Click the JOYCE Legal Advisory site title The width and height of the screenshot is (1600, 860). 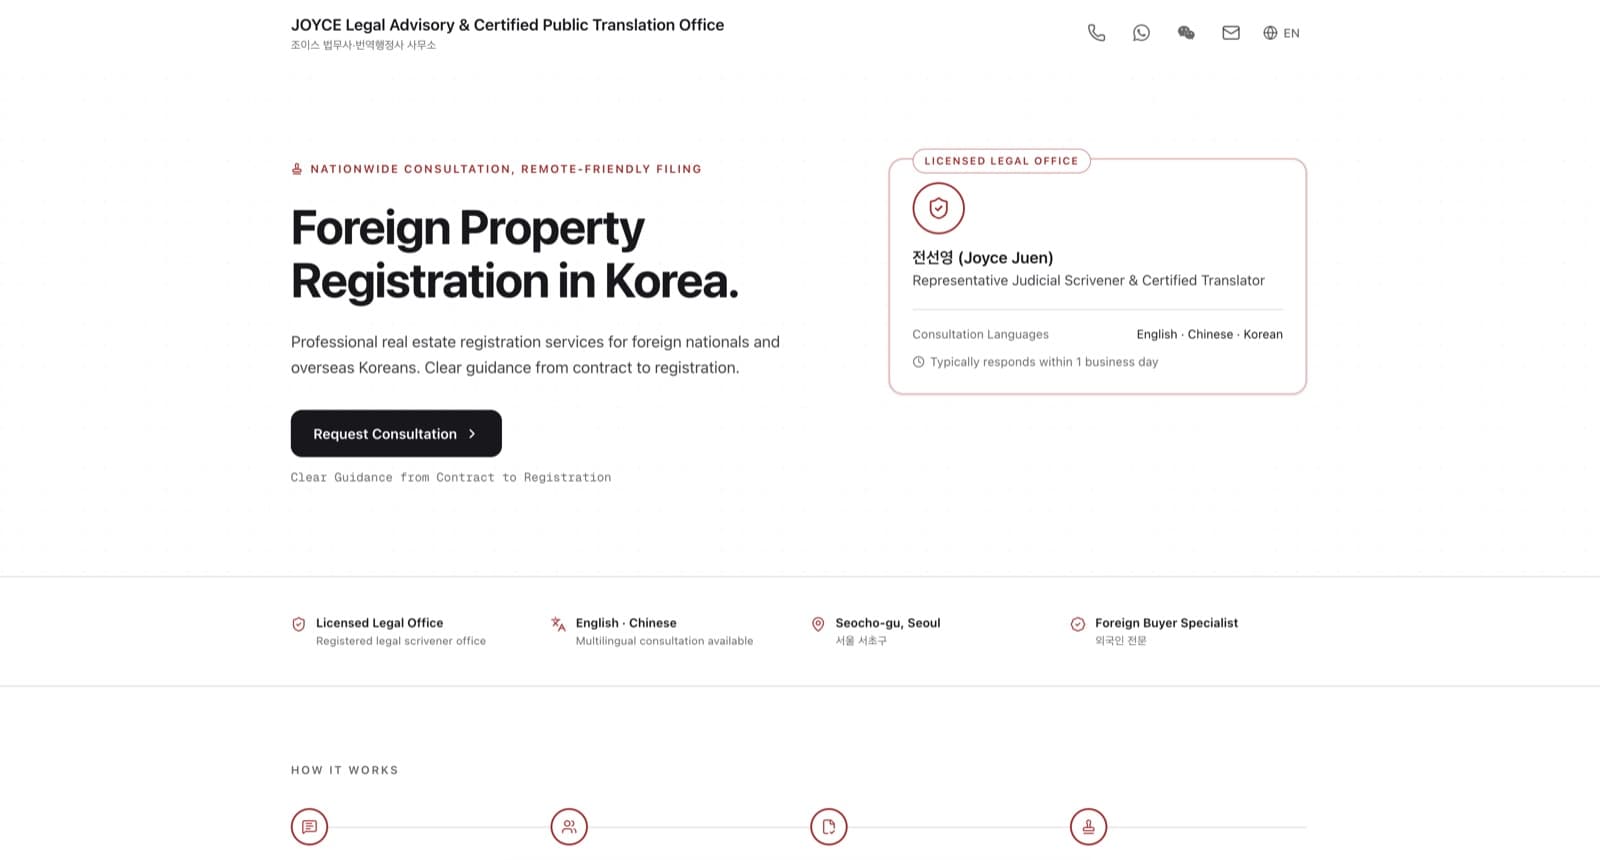coord(507,25)
